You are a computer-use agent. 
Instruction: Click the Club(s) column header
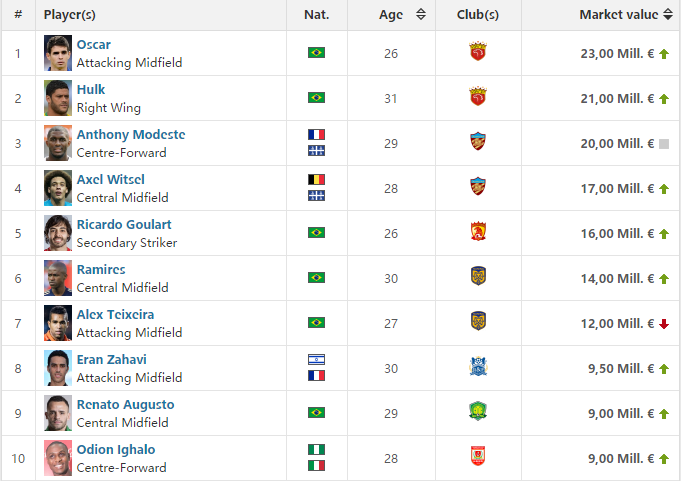tap(478, 15)
